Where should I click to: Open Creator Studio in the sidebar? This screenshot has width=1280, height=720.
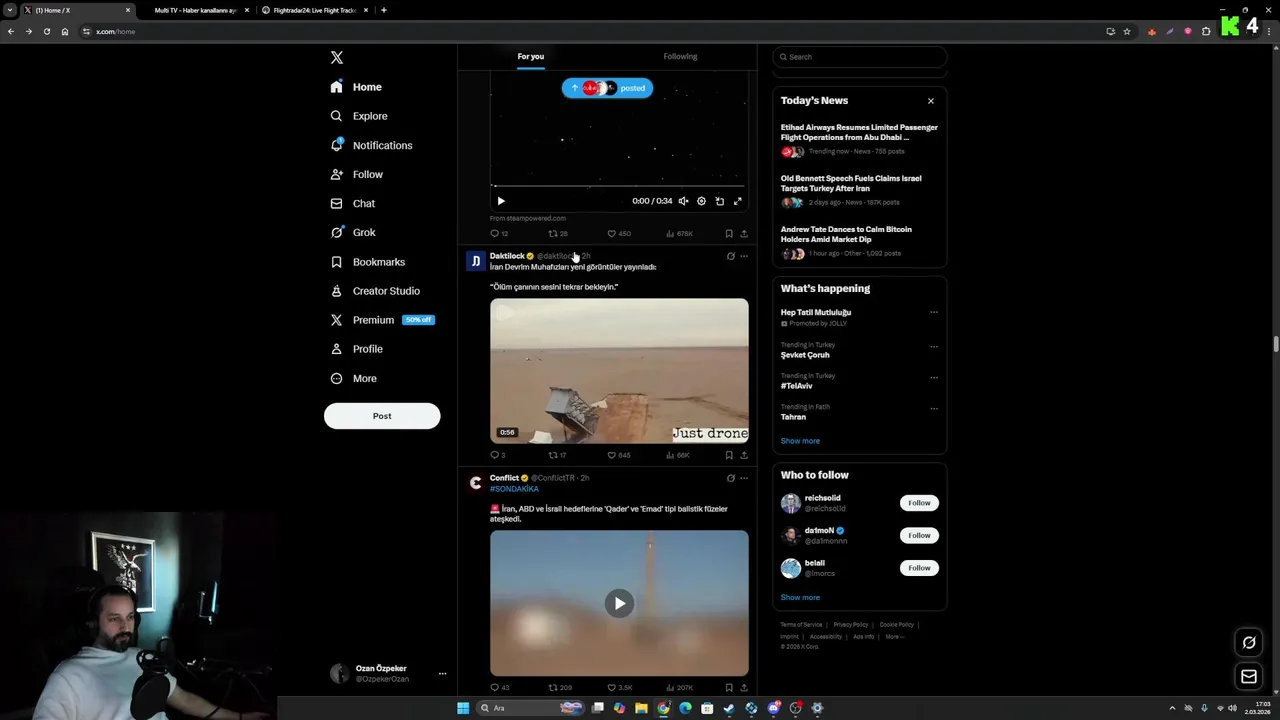[x=375, y=291]
